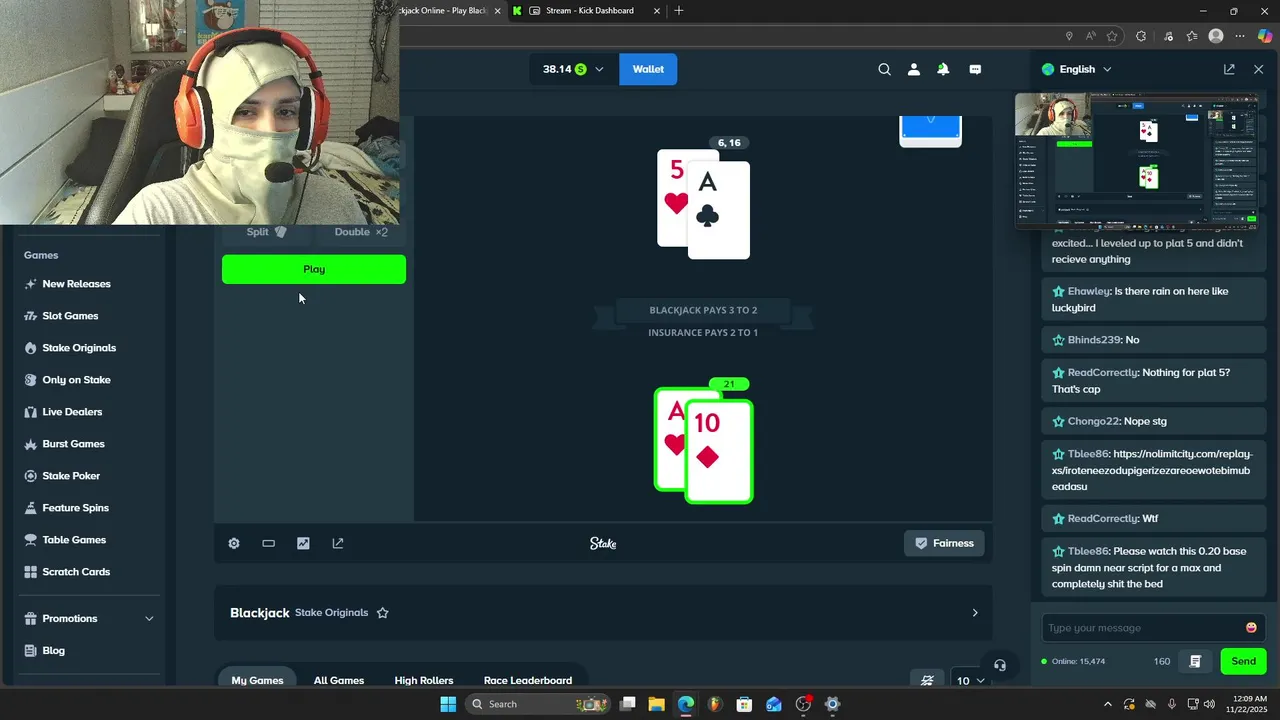Open Microsoft Store taskbar icon
Viewport: 1280px width, 720px height.
744,704
